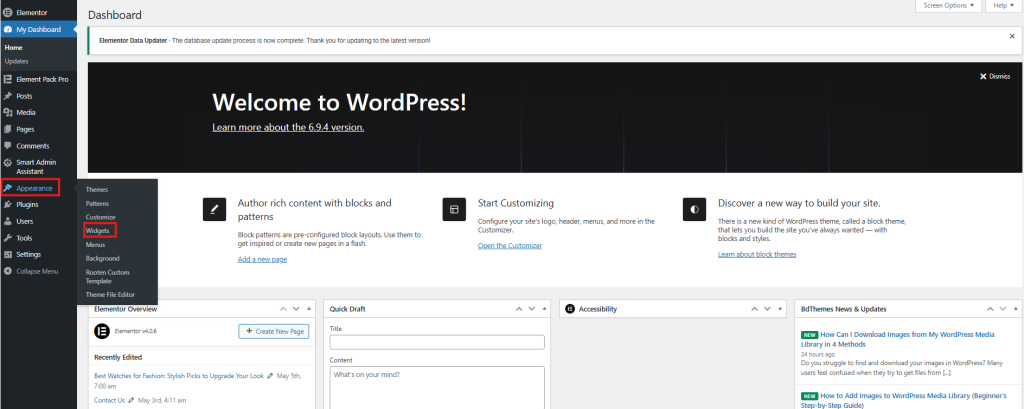Click the layout icon beside Start Customizing
The width and height of the screenshot is (1024, 409).
454,209
